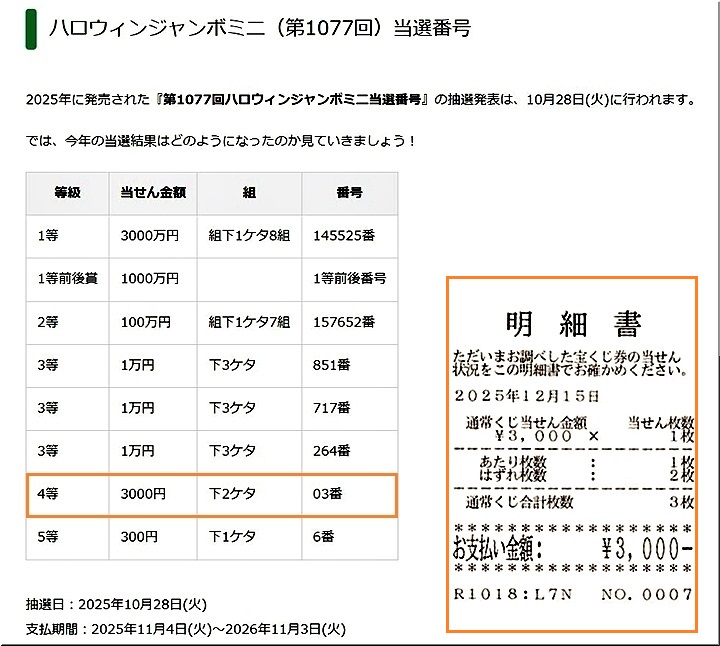Select the 当せん金額 column header
Screen dimensions: 720x646
point(152,193)
